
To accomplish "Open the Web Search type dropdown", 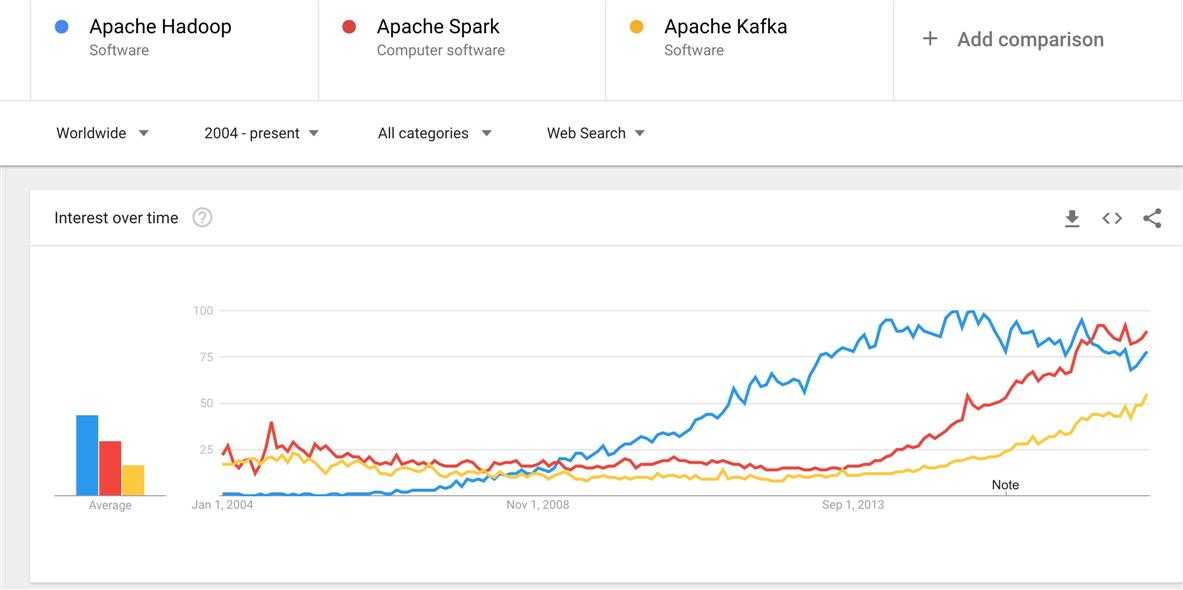I will point(596,134).
